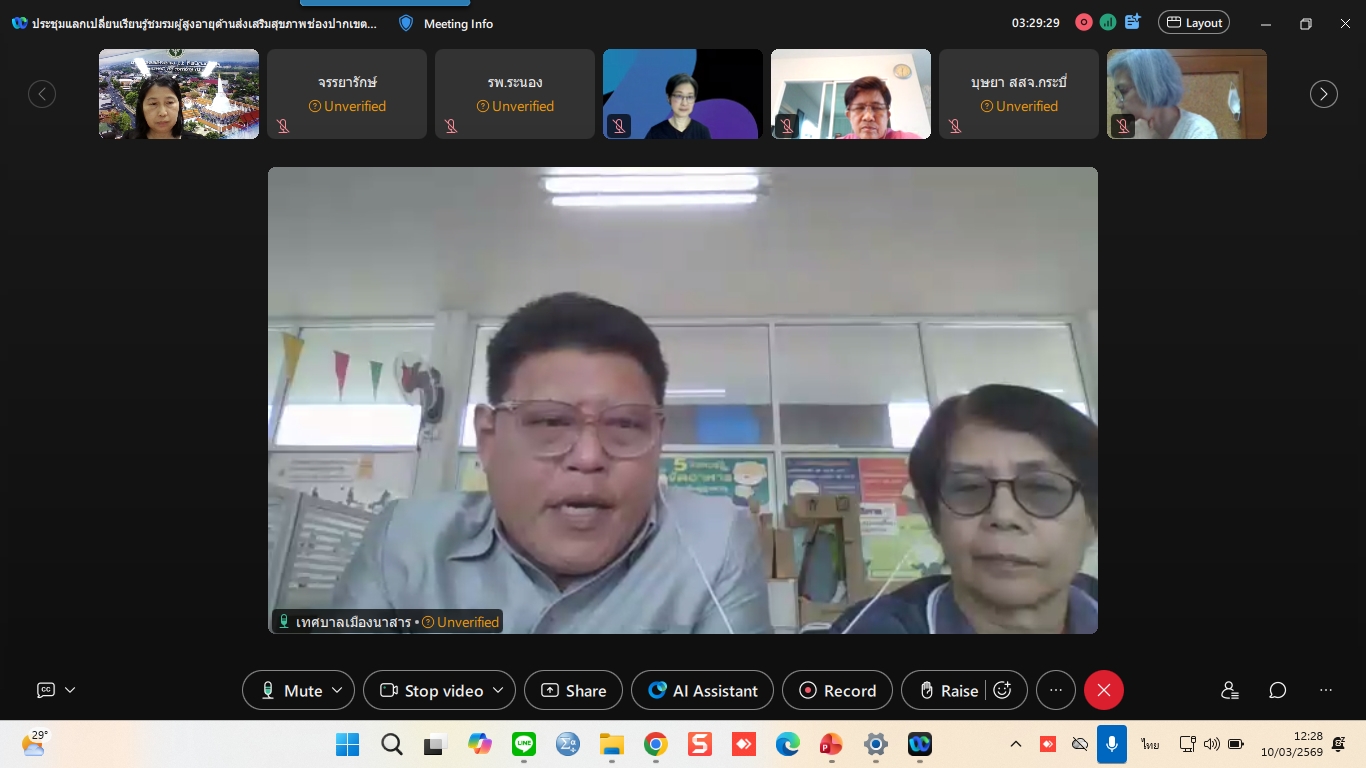
Task: Open the Layout menu
Action: (x=1193, y=22)
